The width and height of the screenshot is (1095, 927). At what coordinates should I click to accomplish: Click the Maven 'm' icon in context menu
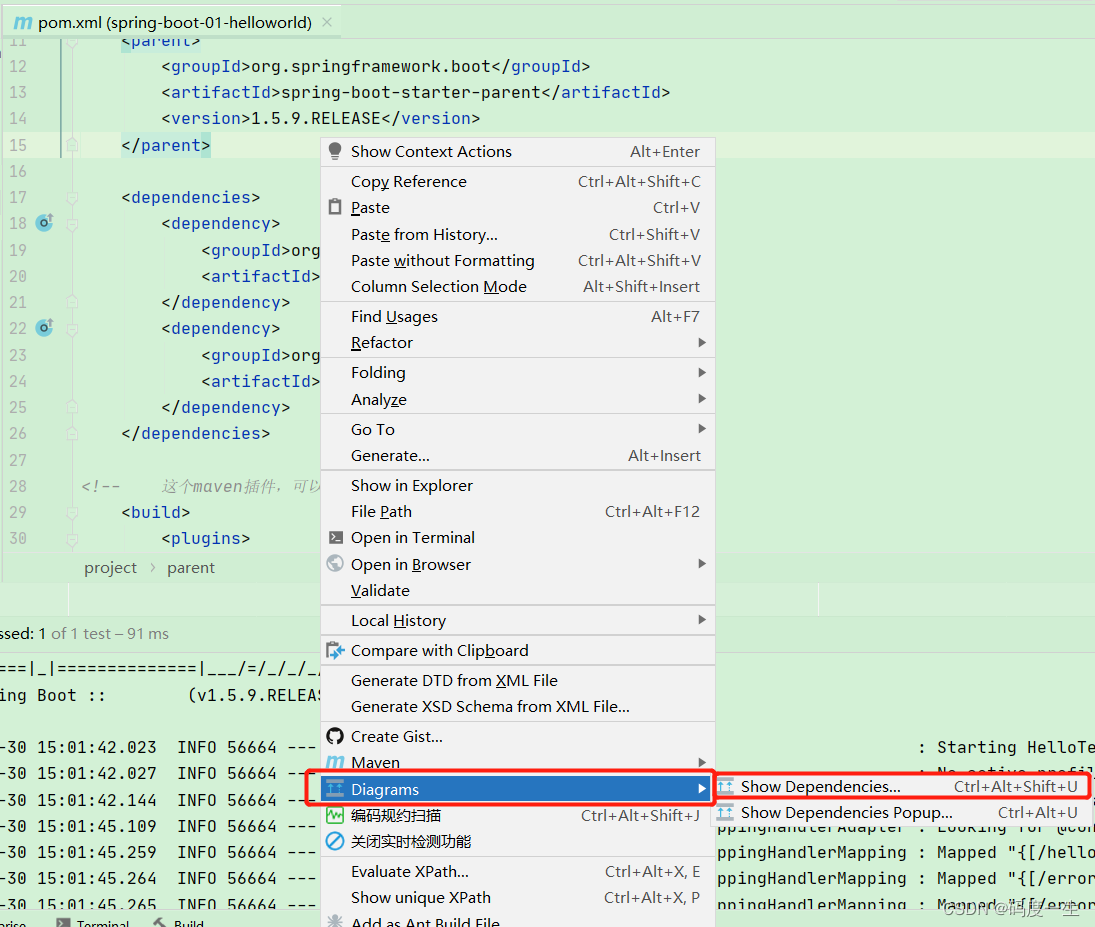pos(335,762)
